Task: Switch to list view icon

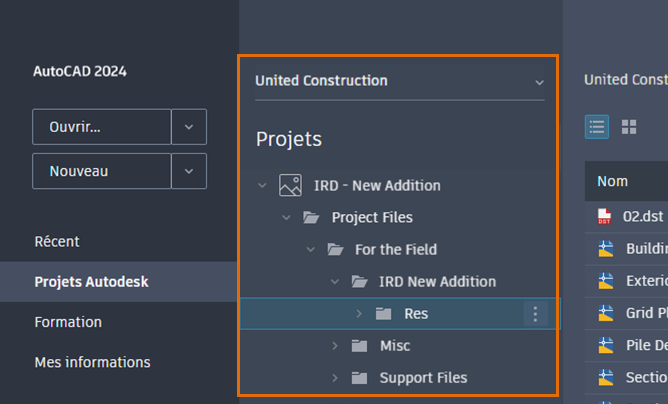Action: point(597,127)
